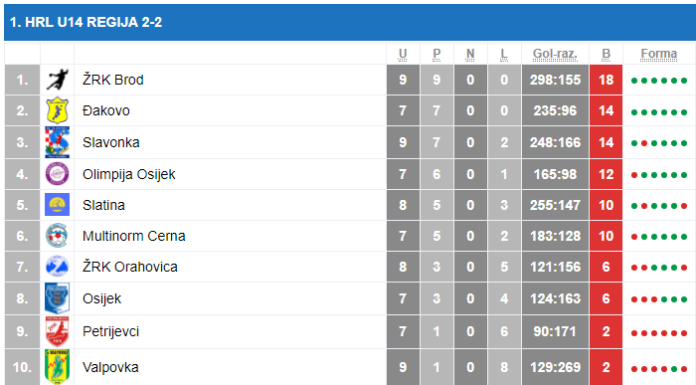Click the Multinorm Cerna team name
Screen dimensions: 696x385
click(x=134, y=236)
